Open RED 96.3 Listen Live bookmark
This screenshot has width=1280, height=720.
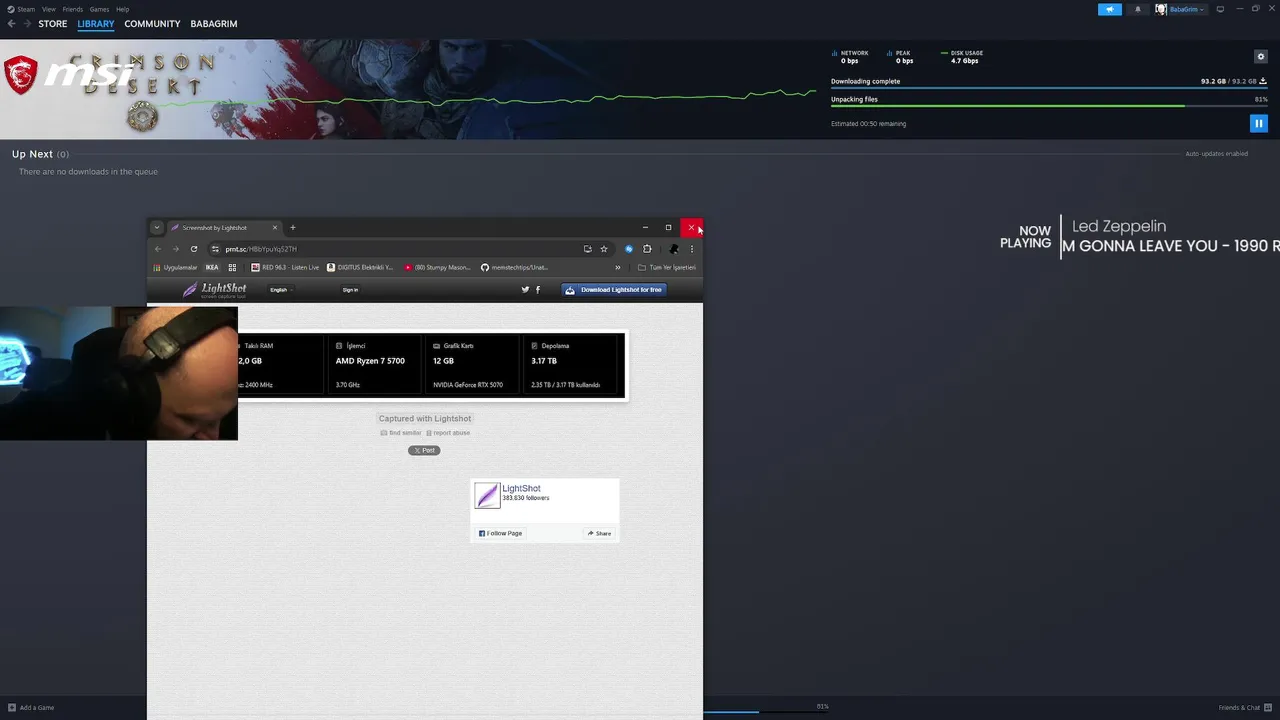(285, 267)
